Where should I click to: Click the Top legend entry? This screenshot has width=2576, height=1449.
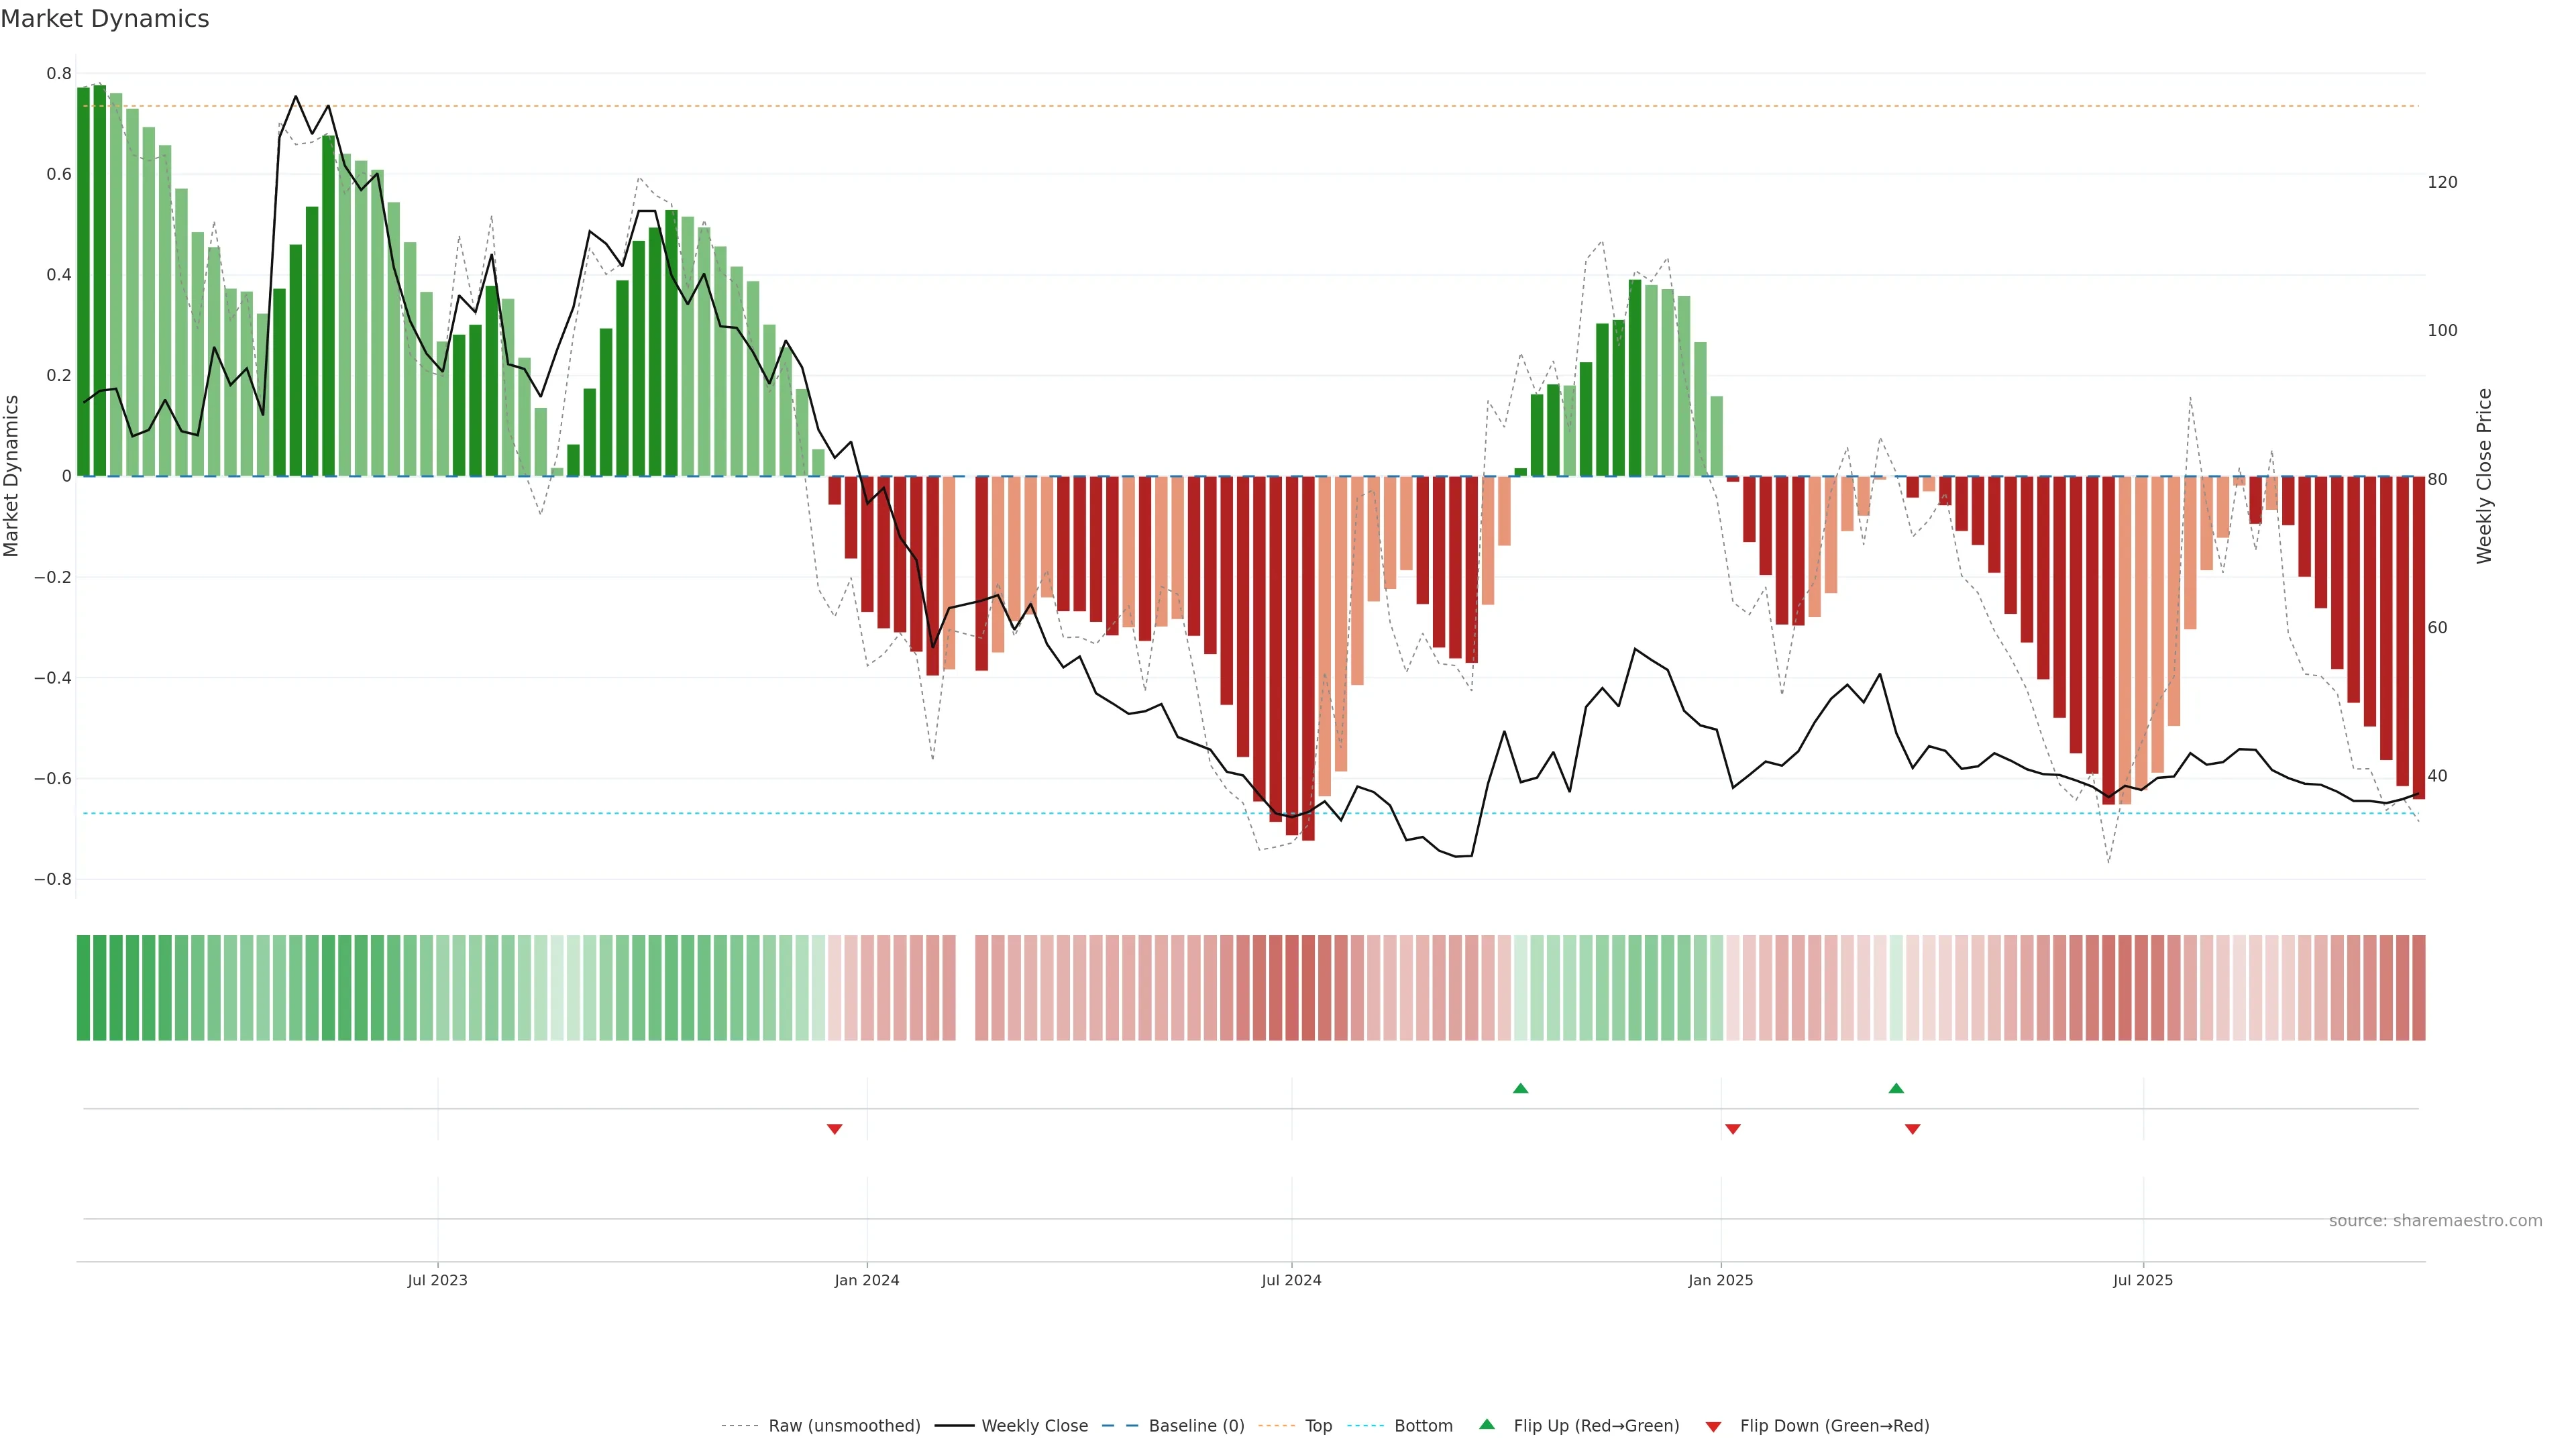1318,1425
